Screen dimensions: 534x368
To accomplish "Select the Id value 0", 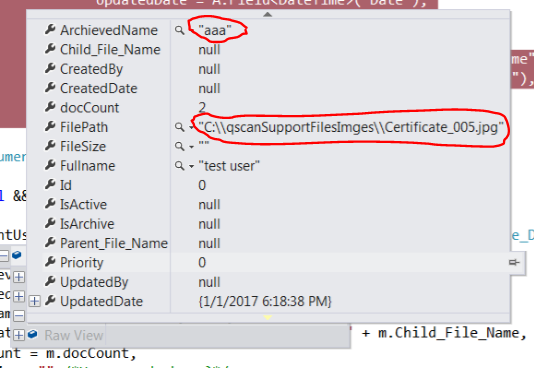I will (202, 186).
